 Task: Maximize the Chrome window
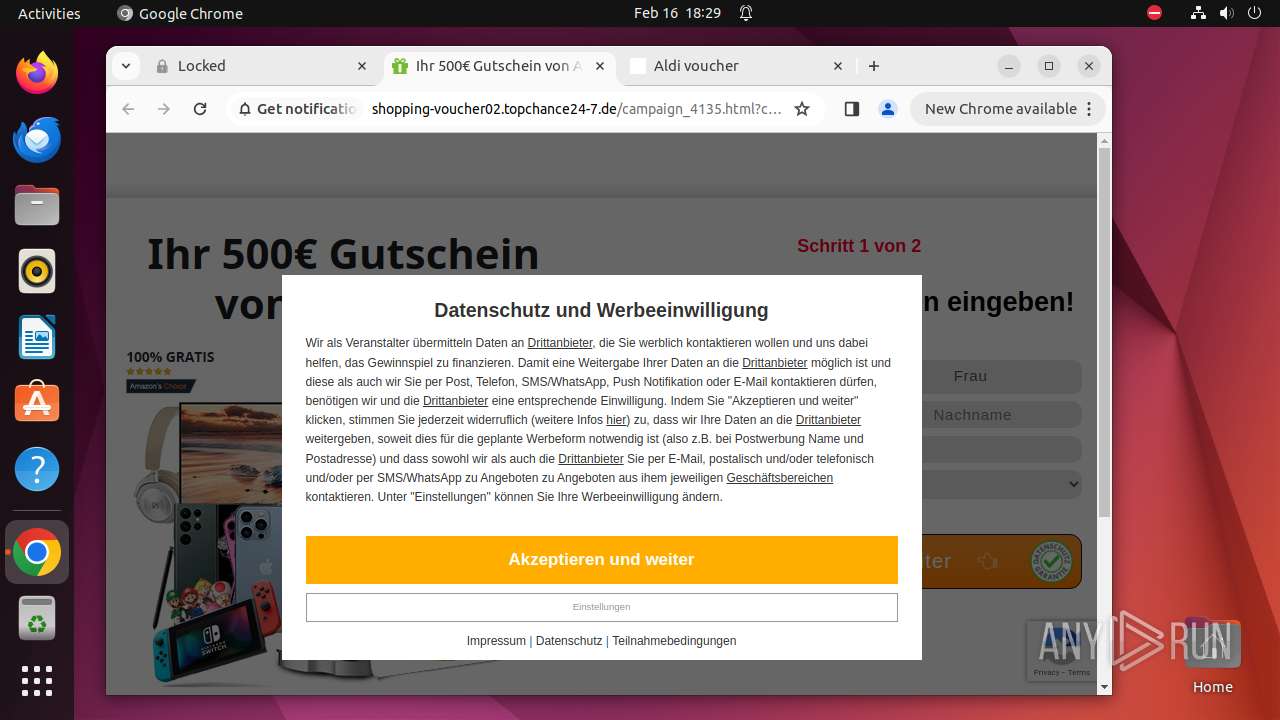coord(1049,66)
